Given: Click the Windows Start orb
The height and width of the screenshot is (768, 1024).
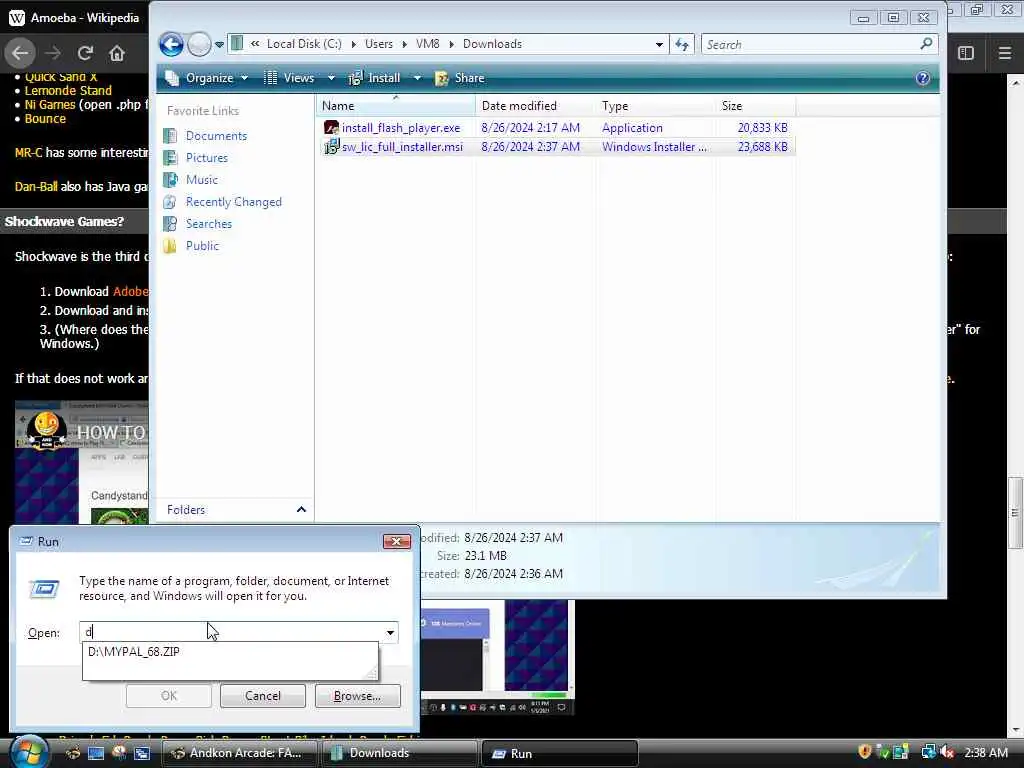Looking at the screenshot, I should coord(27,752).
